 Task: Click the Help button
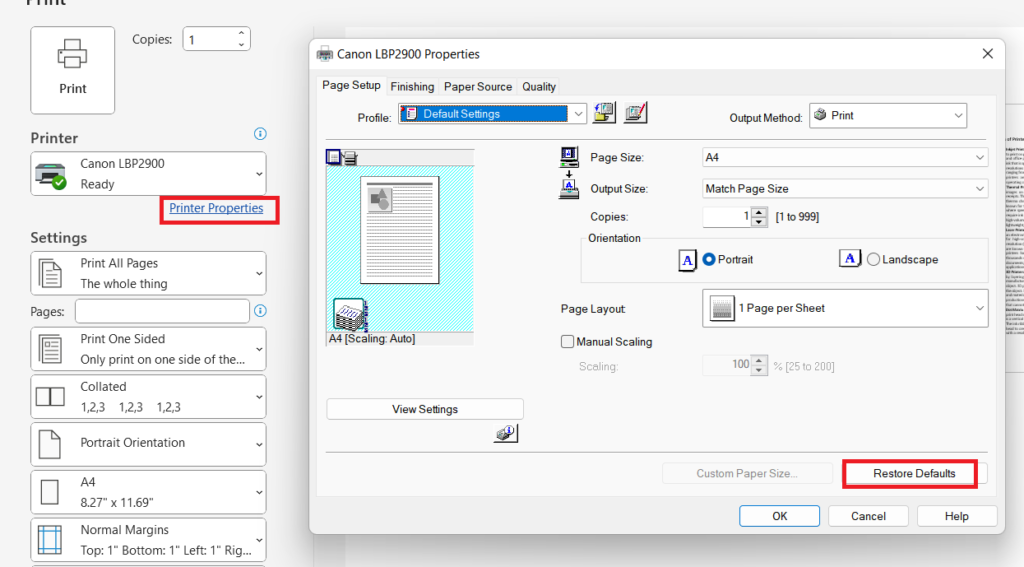point(957,516)
